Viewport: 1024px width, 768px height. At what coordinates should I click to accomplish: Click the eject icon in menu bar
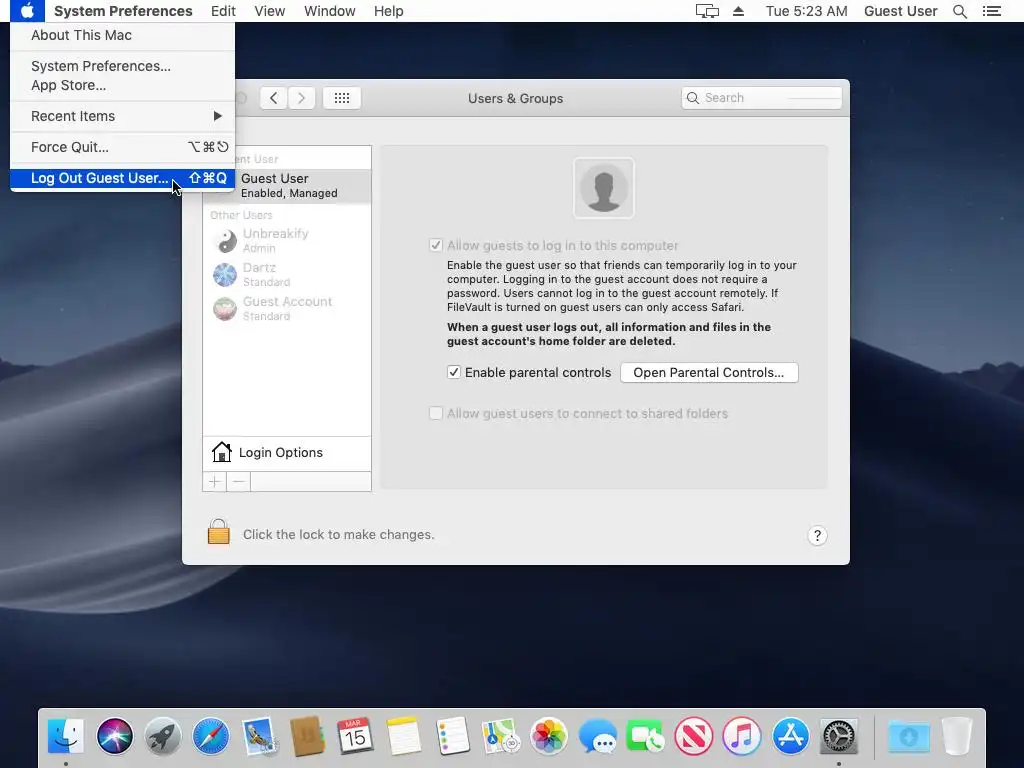pos(739,11)
